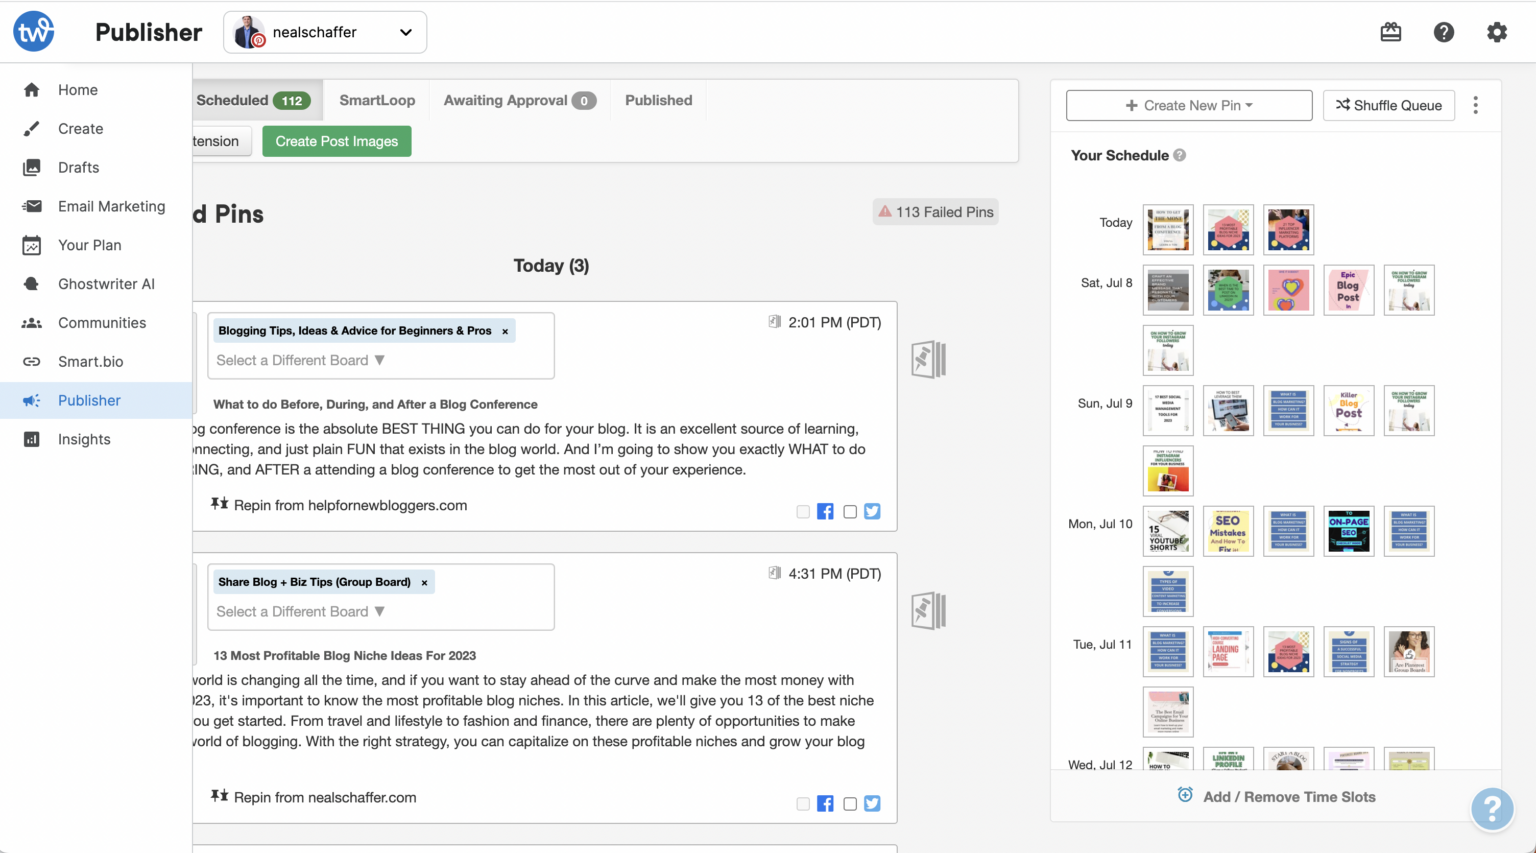Open the gift rewards icon in the header

tap(1390, 31)
